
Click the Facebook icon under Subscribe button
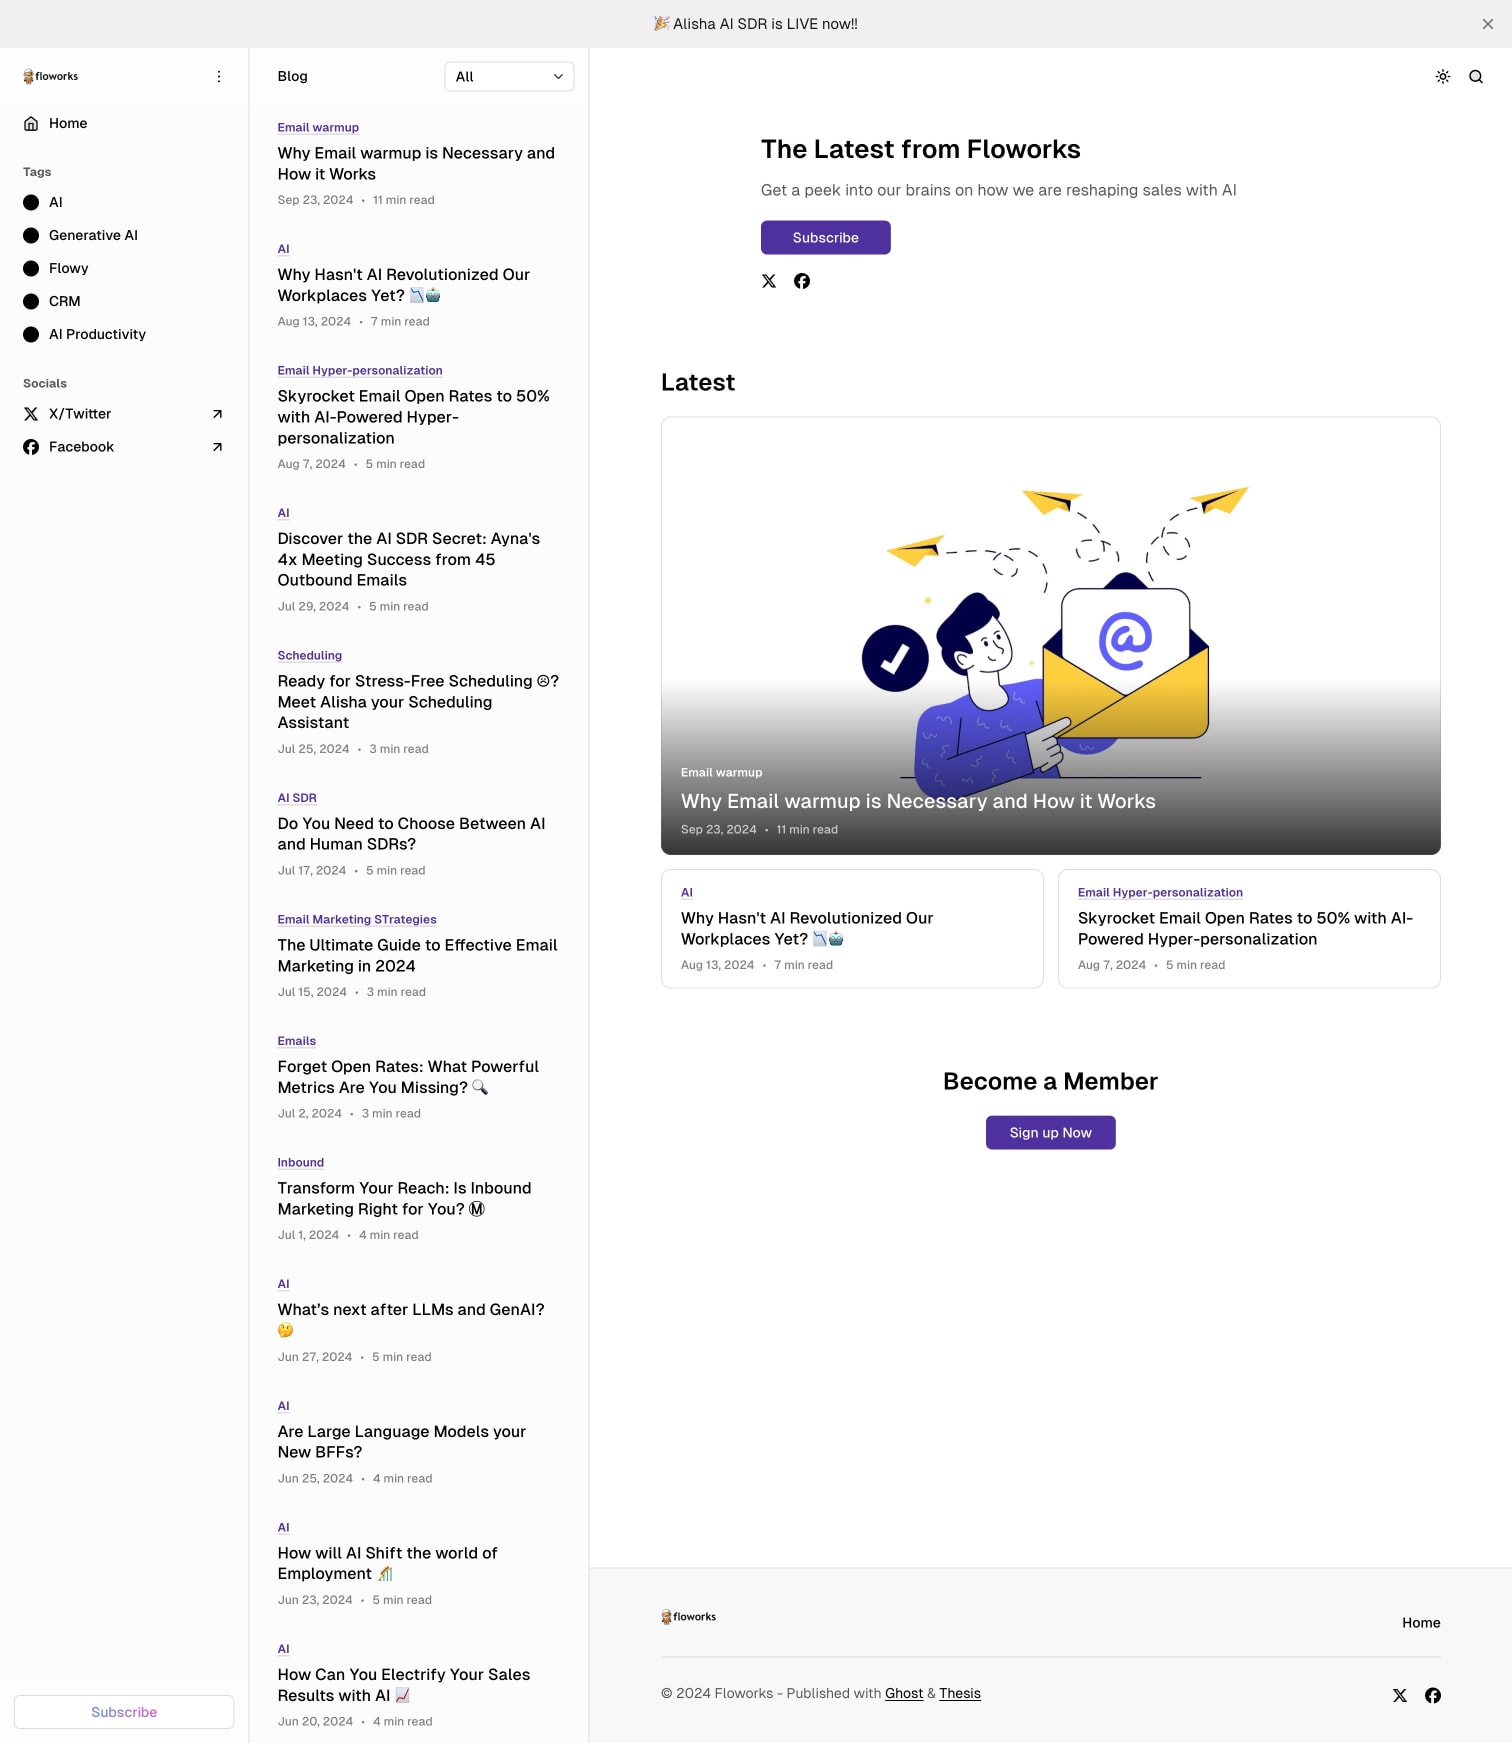pyautogui.click(x=801, y=281)
